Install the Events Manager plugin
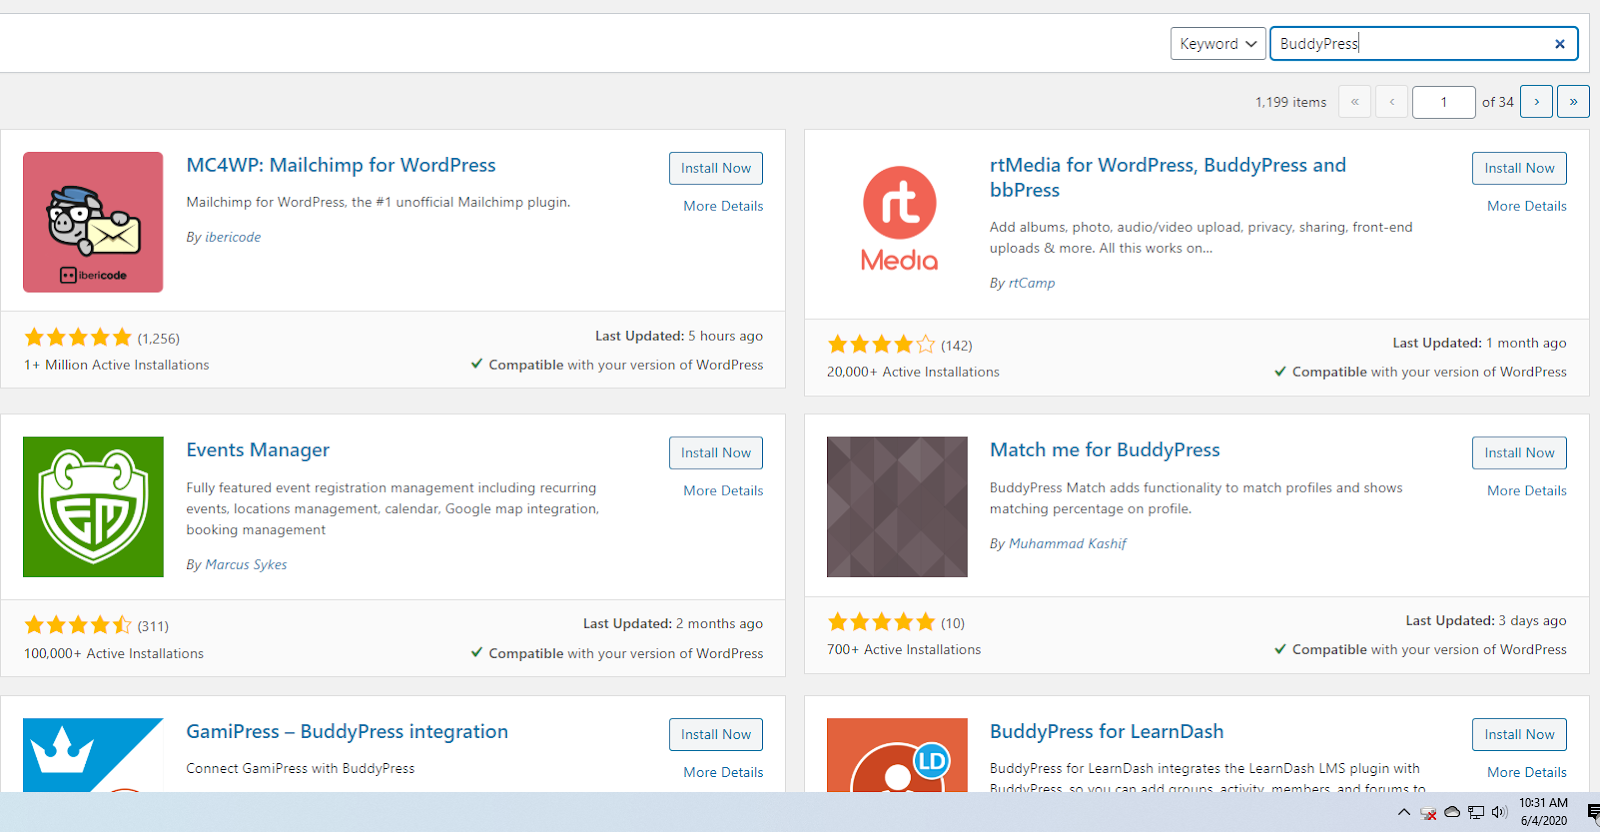1600x832 pixels. coord(716,453)
